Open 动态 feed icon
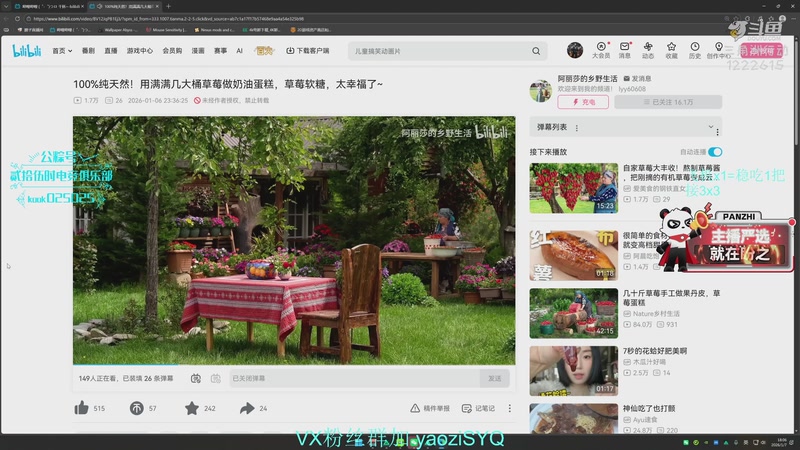Image resolution: width=800 pixels, height=450 pixels. click(648, 51)
